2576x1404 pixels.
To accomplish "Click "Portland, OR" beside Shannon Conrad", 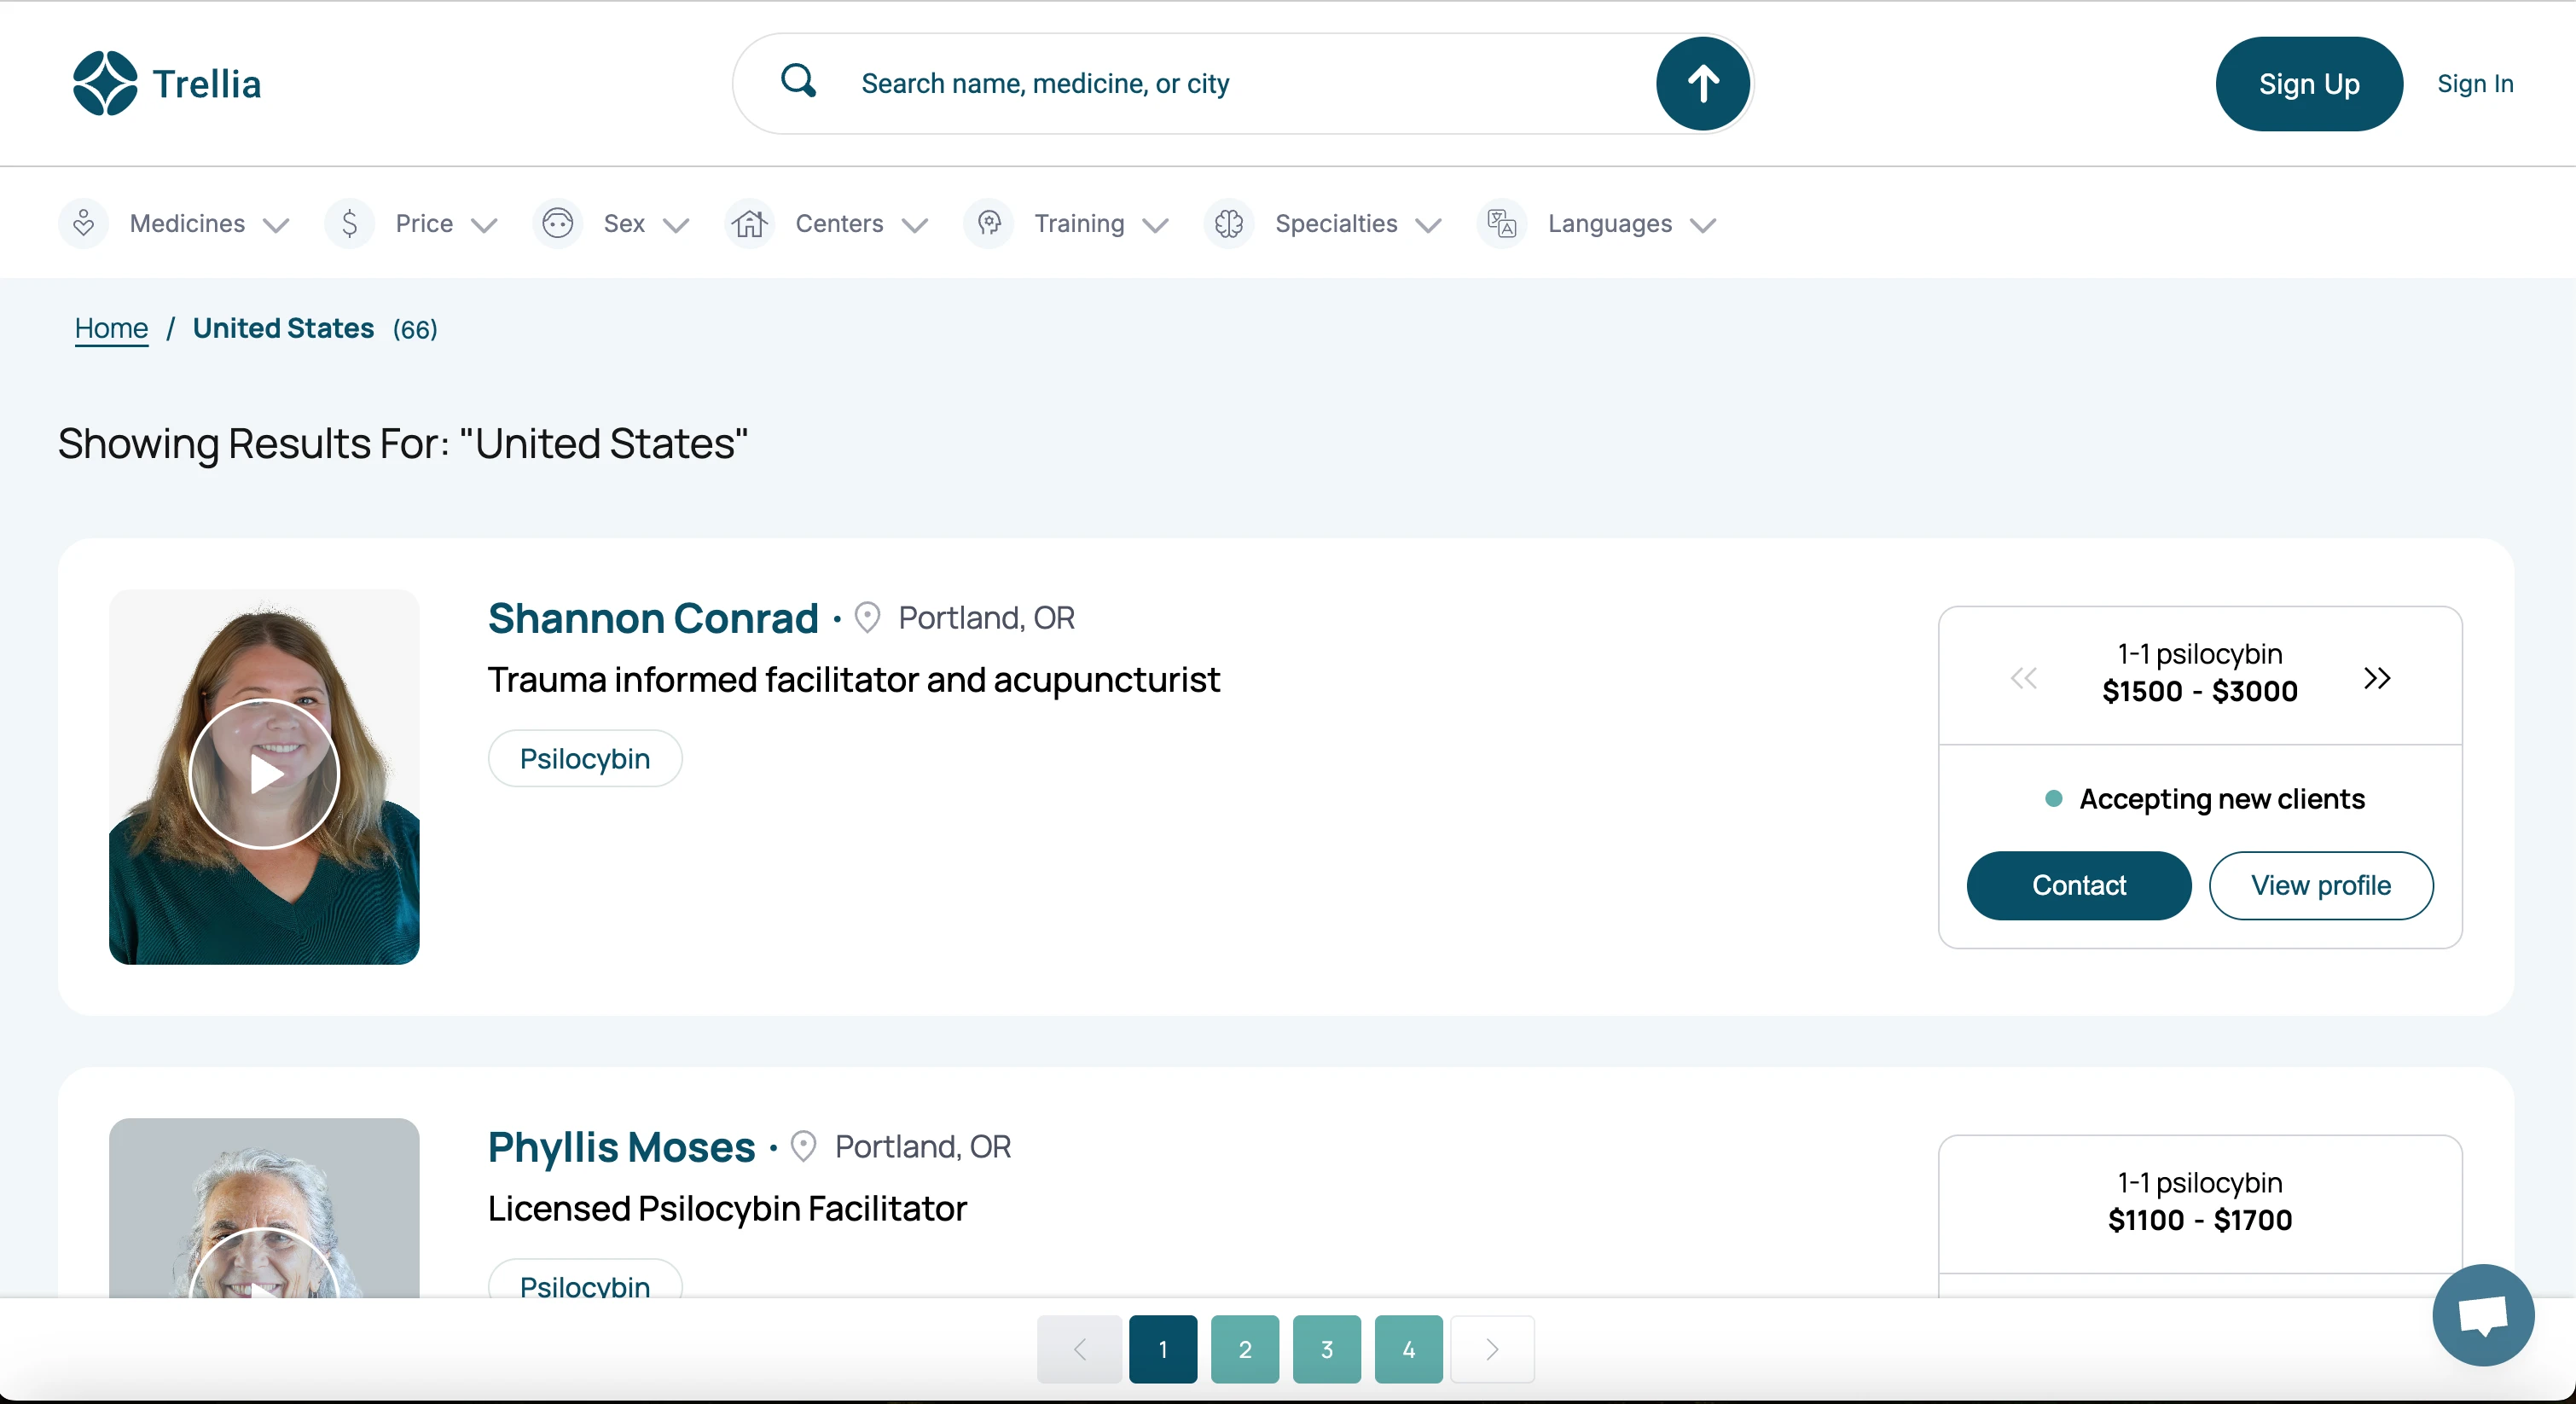I will (987, 618).
